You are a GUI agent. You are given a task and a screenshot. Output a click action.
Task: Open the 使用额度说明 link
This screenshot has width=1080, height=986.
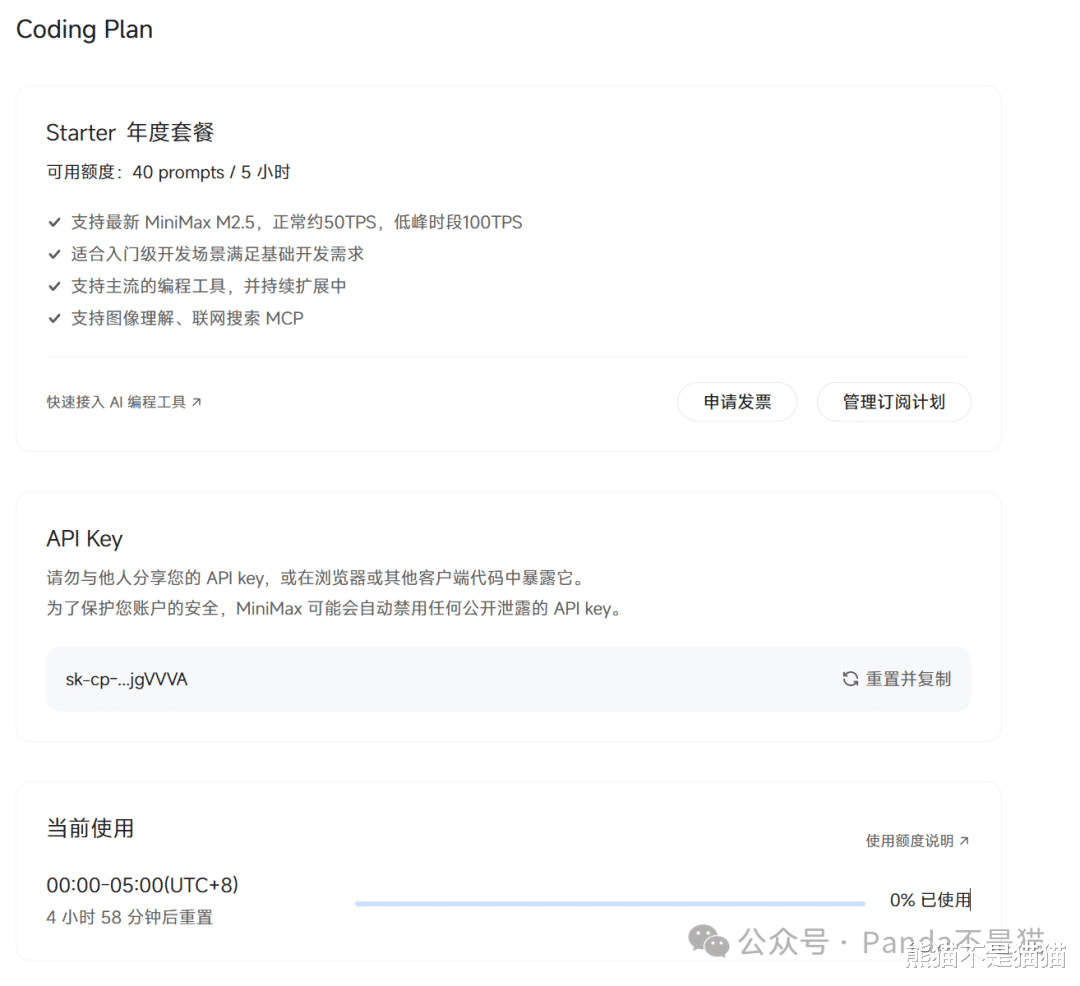coord(917,841)
